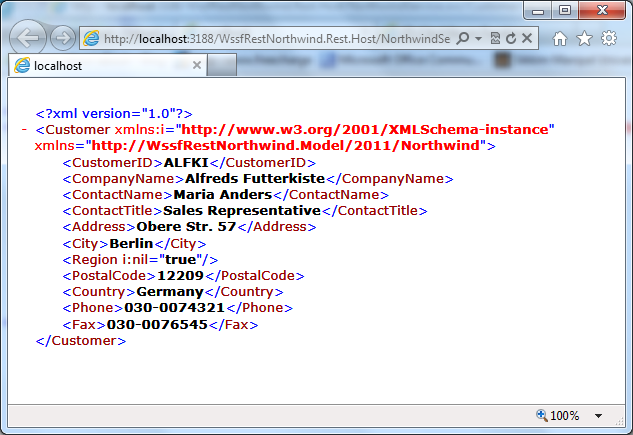Viewport: 633px width, 435px height.
Task: Click the Sales Representative contact title
Action: 242,211
